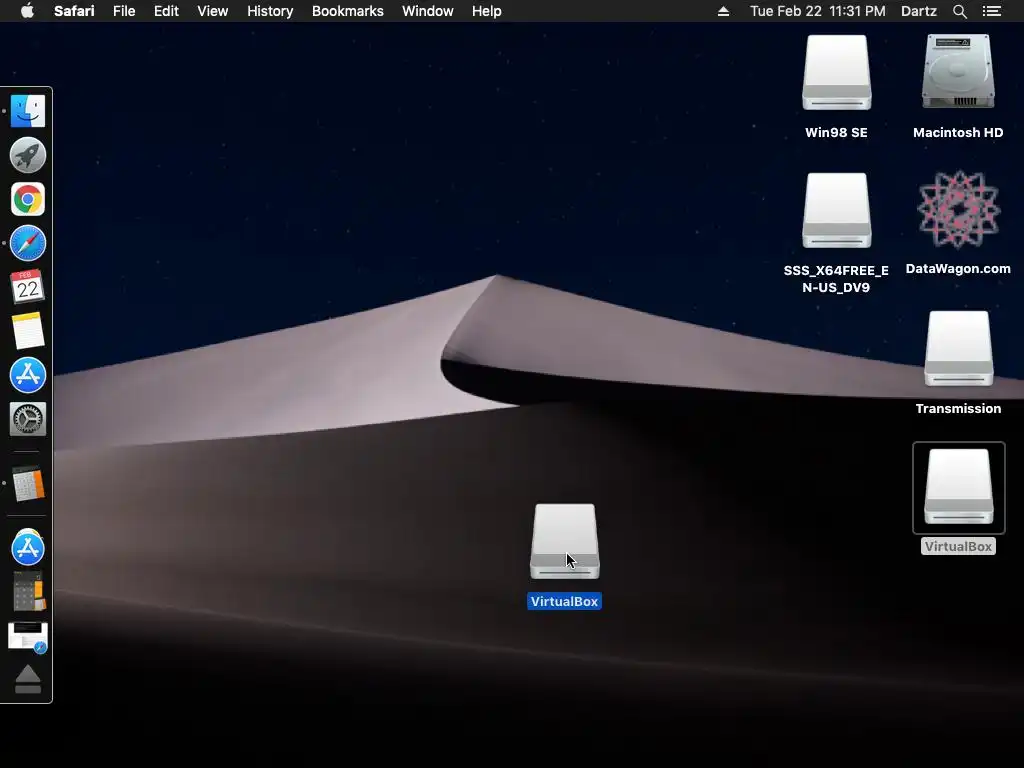Image resolution: width=1024 pixels, height=768 pixels.
Task: Click the Safari compass icon in dock
Action: [x=27, y=244]
